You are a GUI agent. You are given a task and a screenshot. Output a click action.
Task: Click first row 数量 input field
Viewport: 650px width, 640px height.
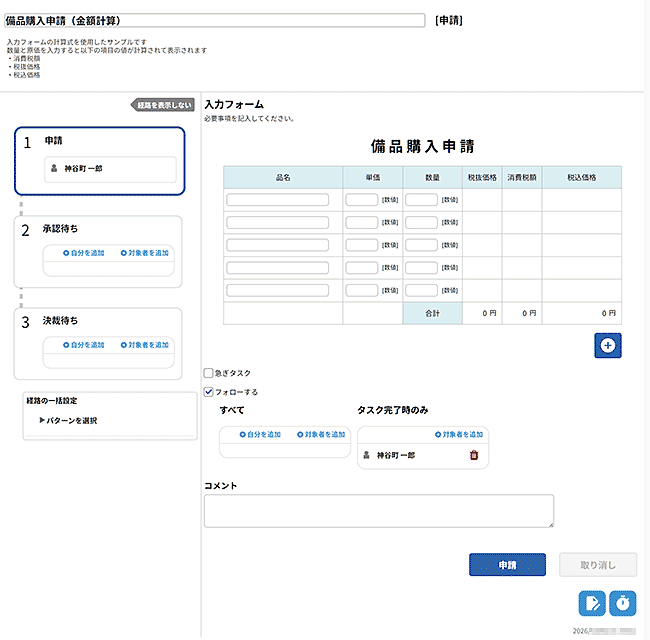click(422, 200)
